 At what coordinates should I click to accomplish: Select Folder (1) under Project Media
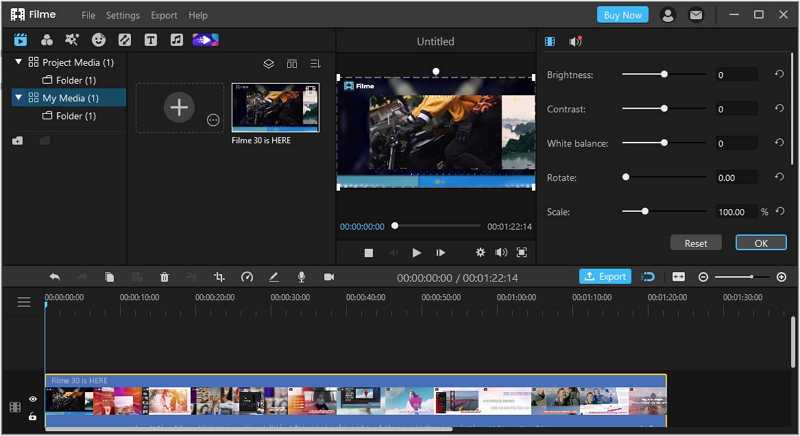pyautogui.click(x=69, y=80)
